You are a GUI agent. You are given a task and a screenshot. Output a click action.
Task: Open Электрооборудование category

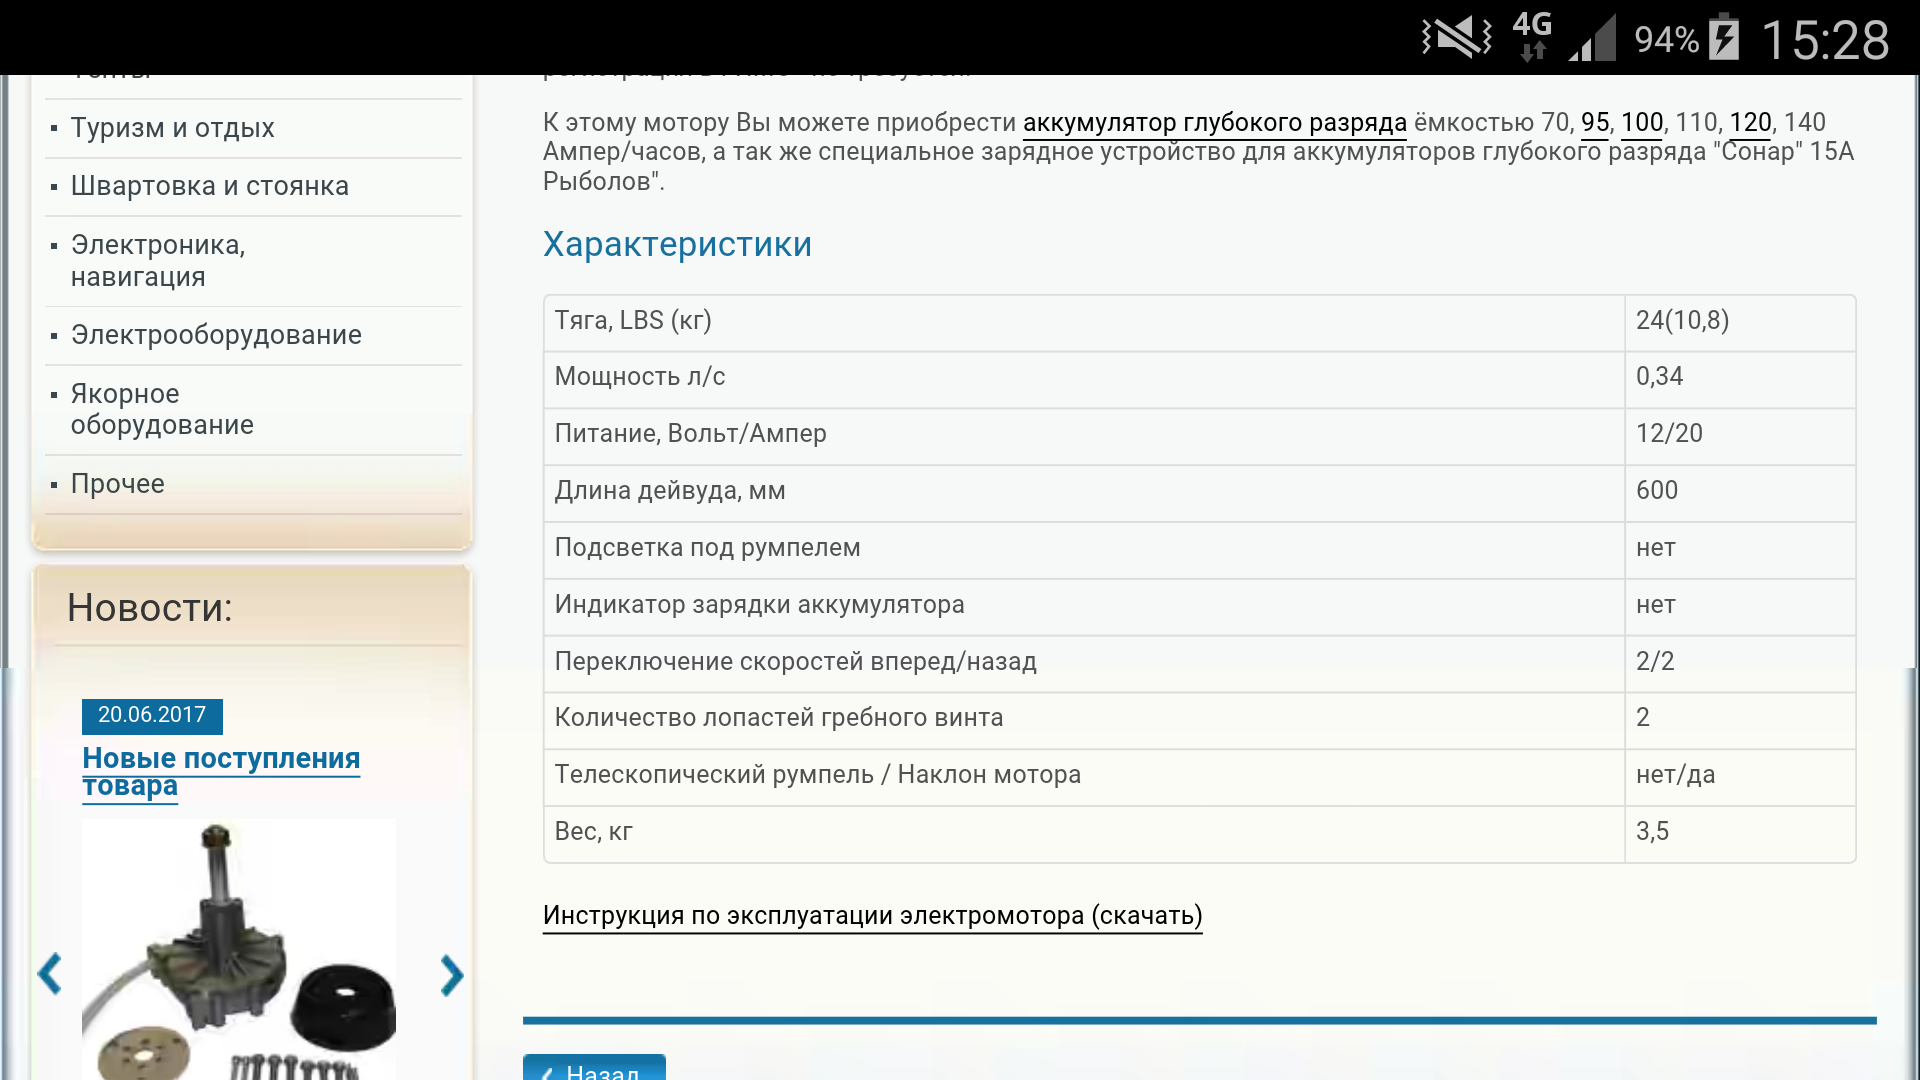point(216,335)
